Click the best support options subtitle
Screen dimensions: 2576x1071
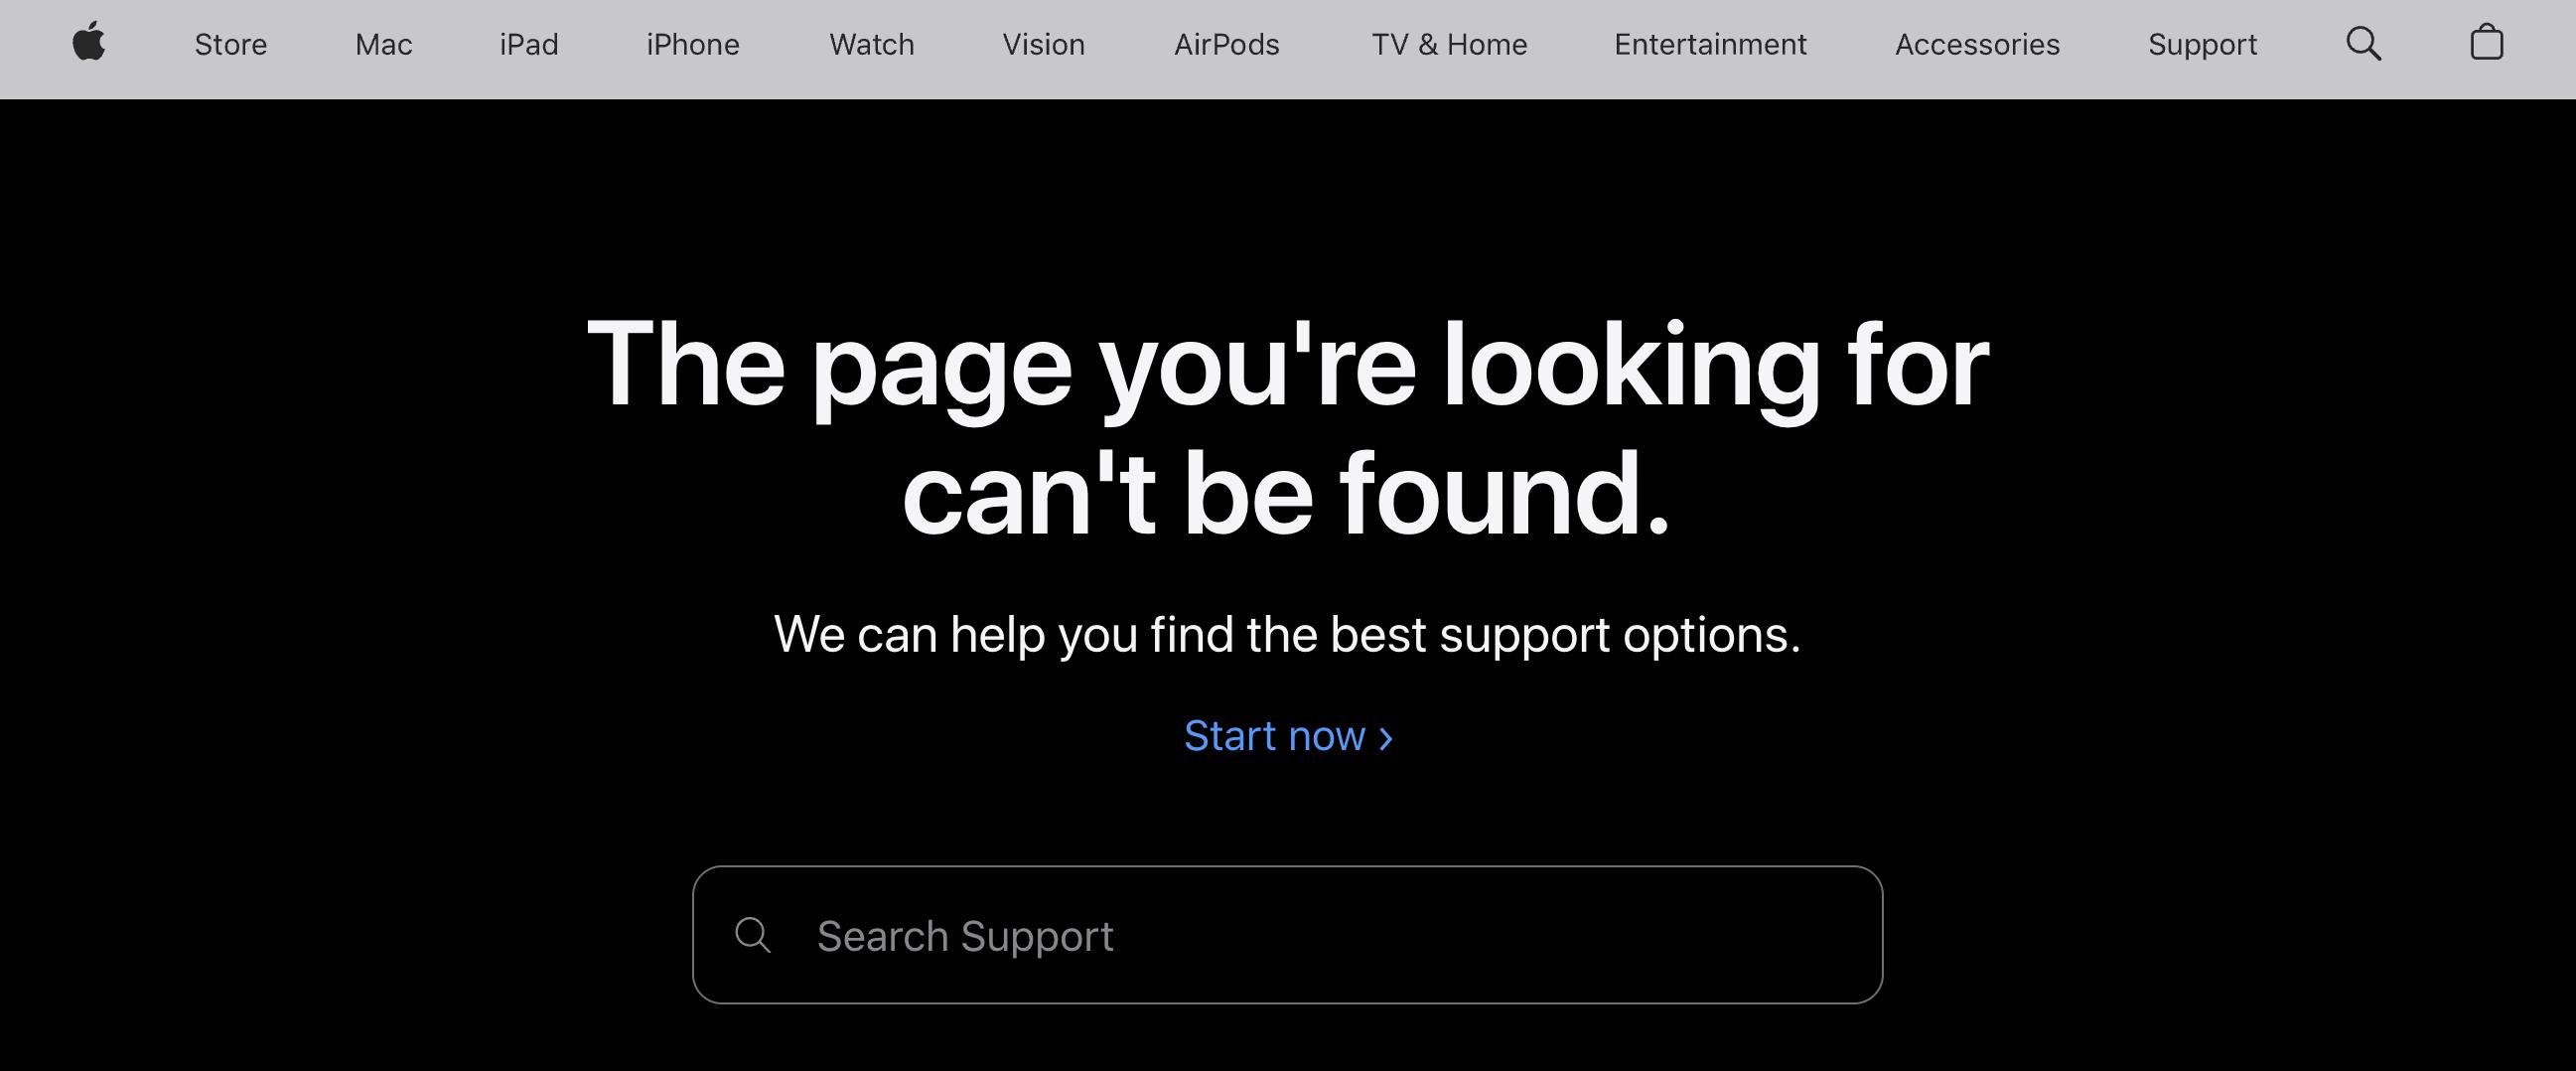click(x=1287, y=635)
